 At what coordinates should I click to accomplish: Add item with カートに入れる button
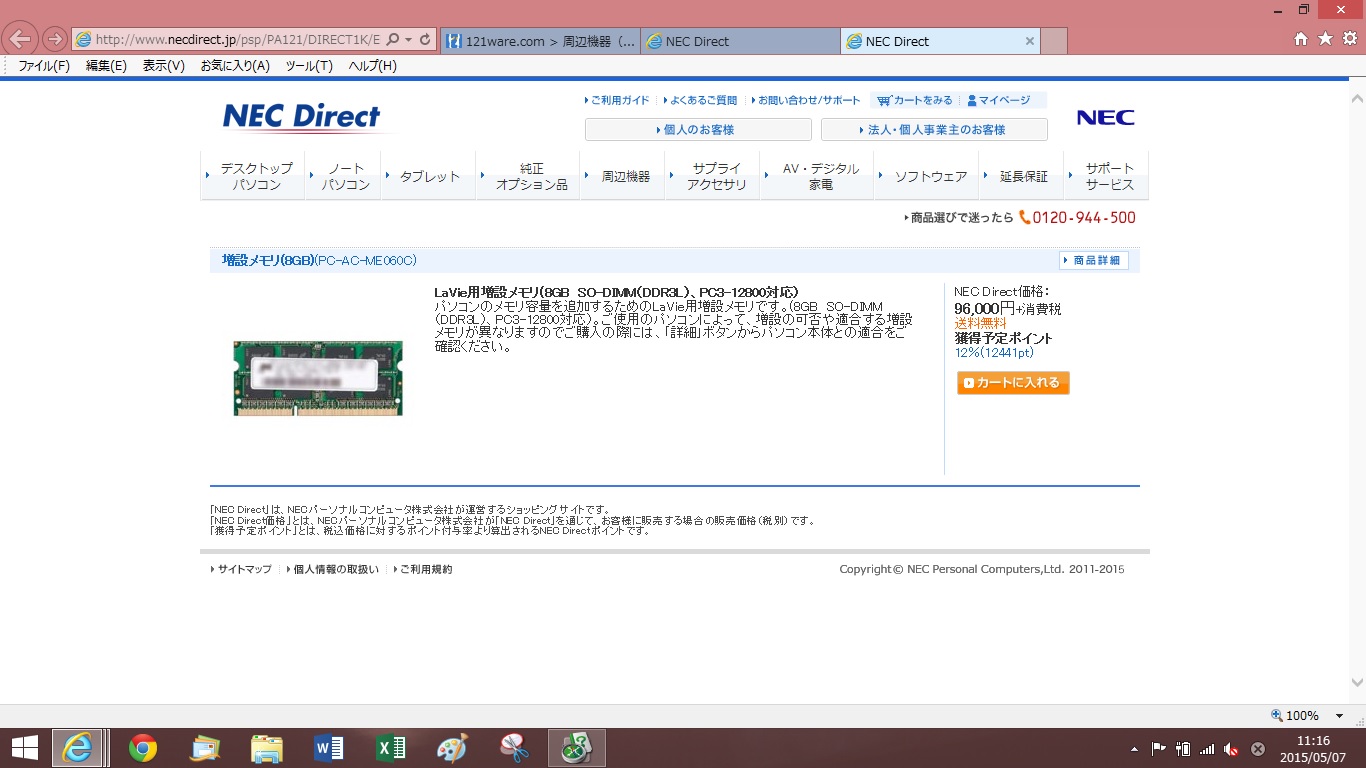pos(1013,383)
